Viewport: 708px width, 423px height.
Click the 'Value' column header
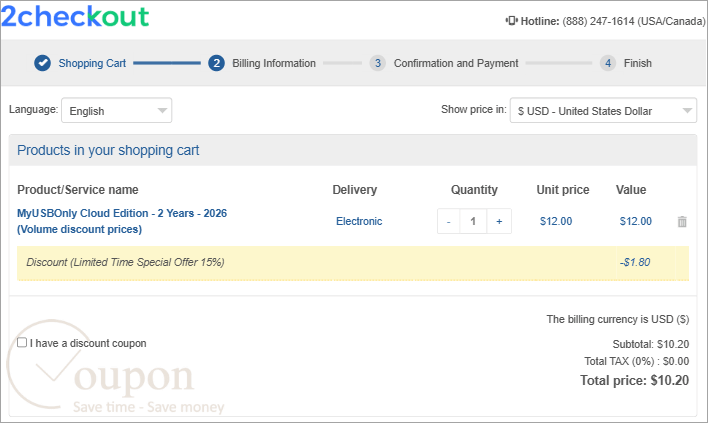tap(631, 190)
